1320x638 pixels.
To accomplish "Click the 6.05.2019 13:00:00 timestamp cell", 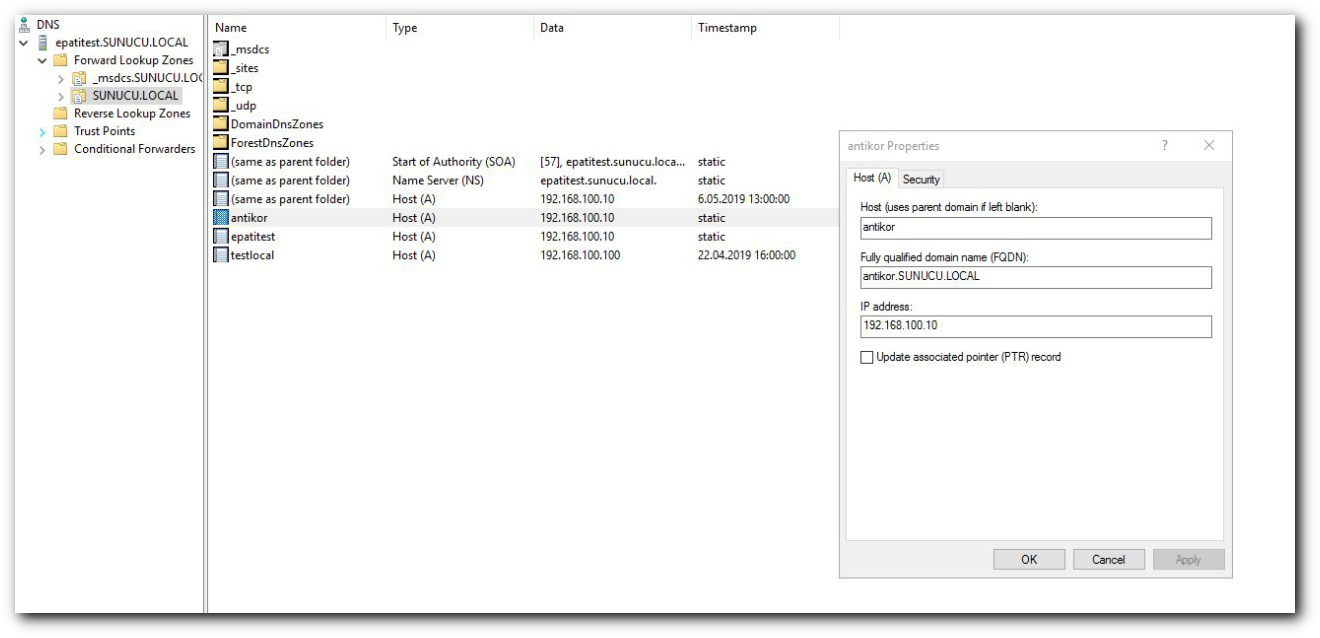I will pos(744,199).
